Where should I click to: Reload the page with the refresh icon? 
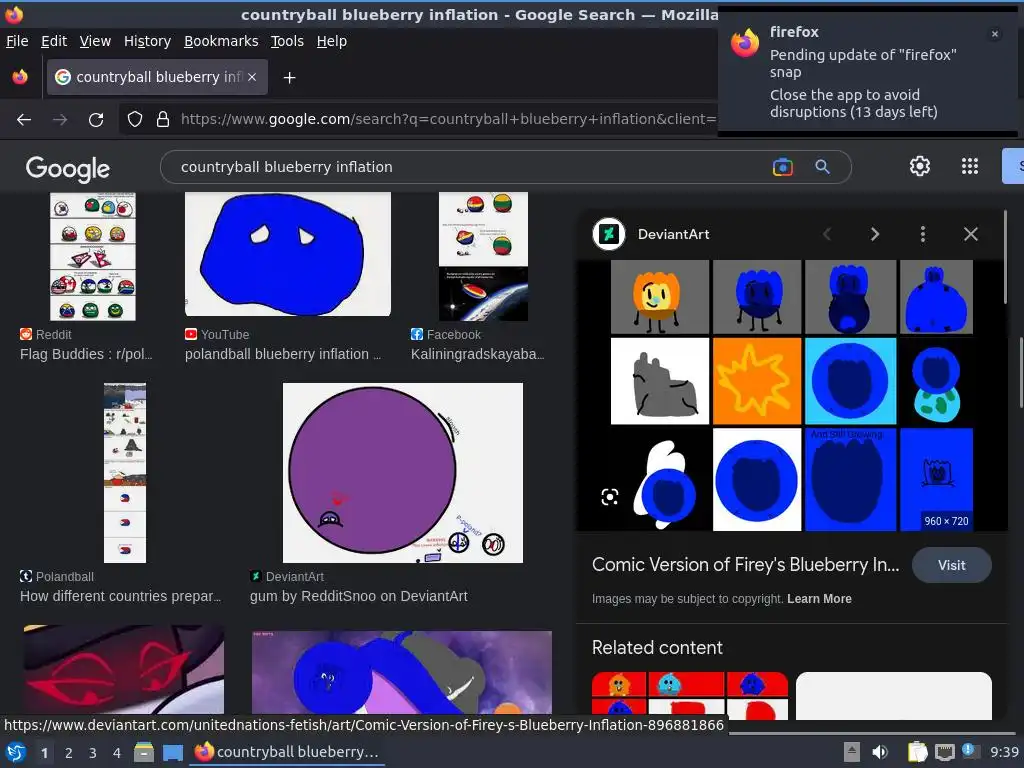coord(96,120)
